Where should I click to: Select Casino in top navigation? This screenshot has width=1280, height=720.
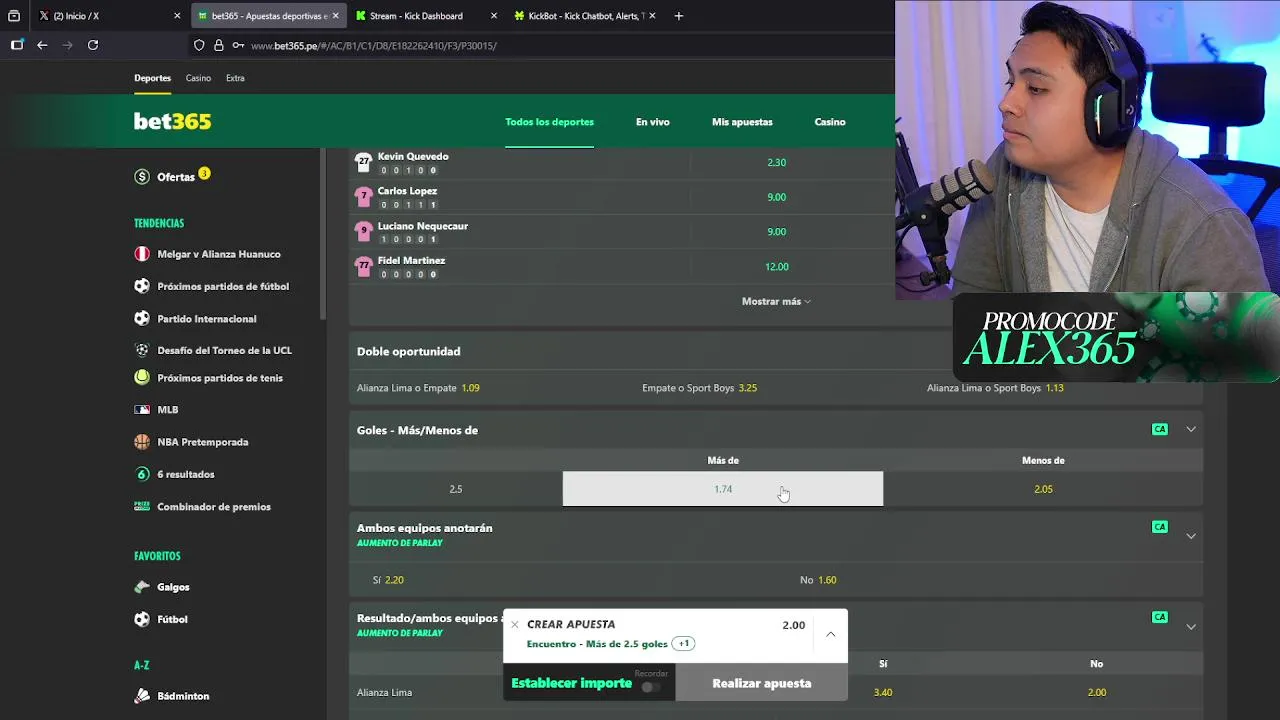198,78
